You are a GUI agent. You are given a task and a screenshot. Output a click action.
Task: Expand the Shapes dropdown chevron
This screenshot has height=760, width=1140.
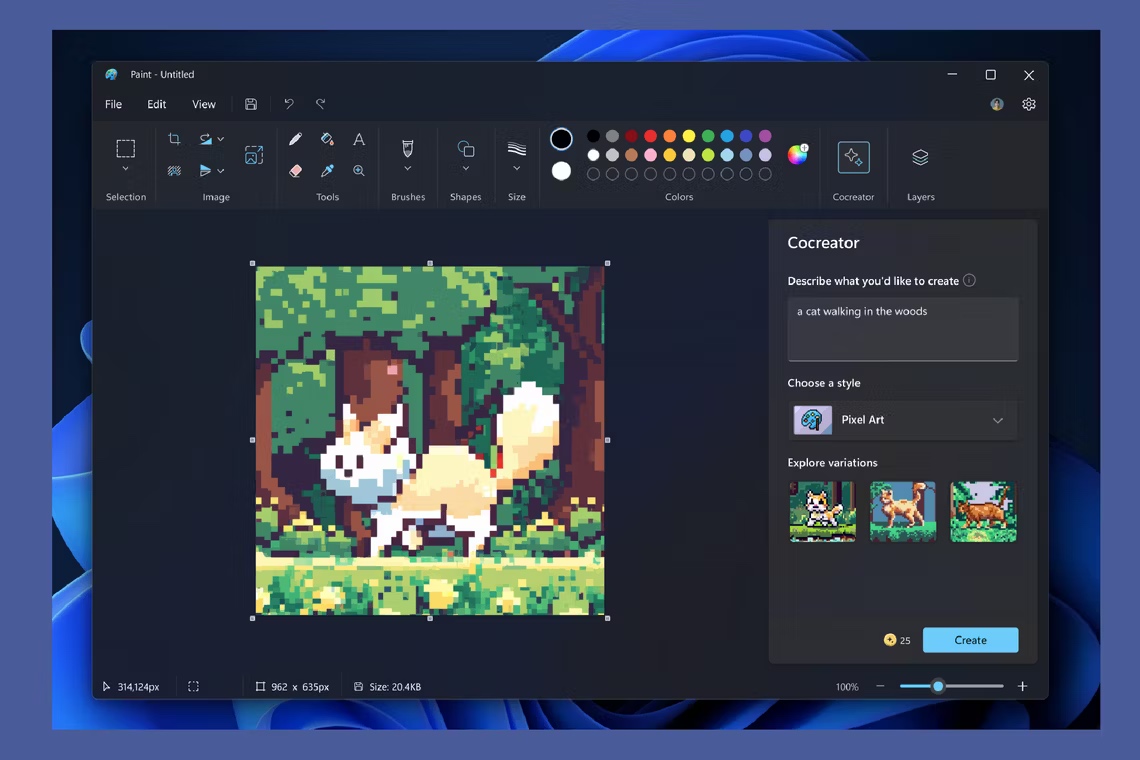(x=466, y=169)
